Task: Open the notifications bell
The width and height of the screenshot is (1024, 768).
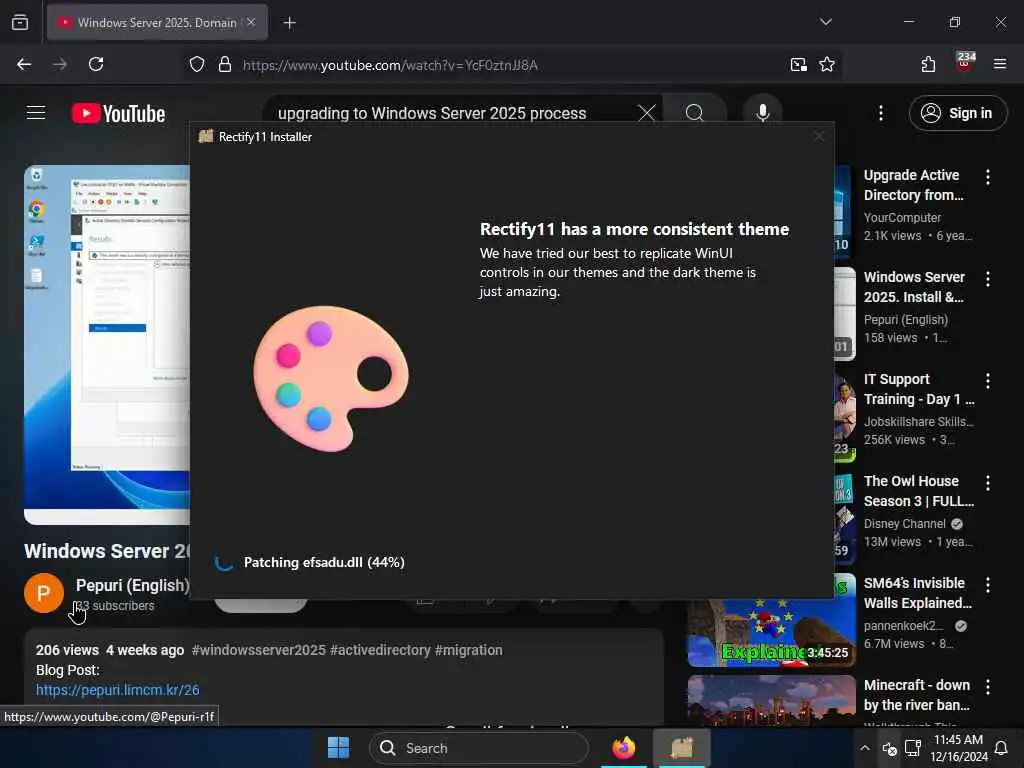Action: coord(1000,748)
